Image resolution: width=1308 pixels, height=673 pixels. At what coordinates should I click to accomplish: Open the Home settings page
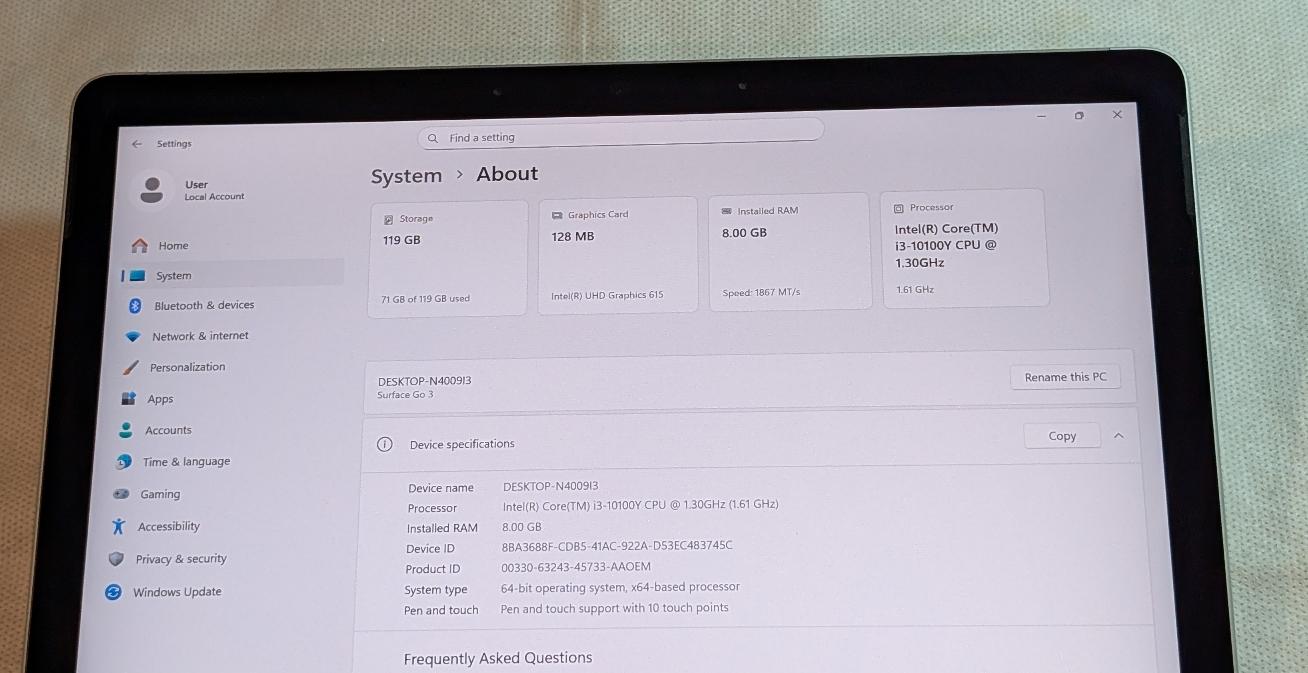(x=172, y=246)
